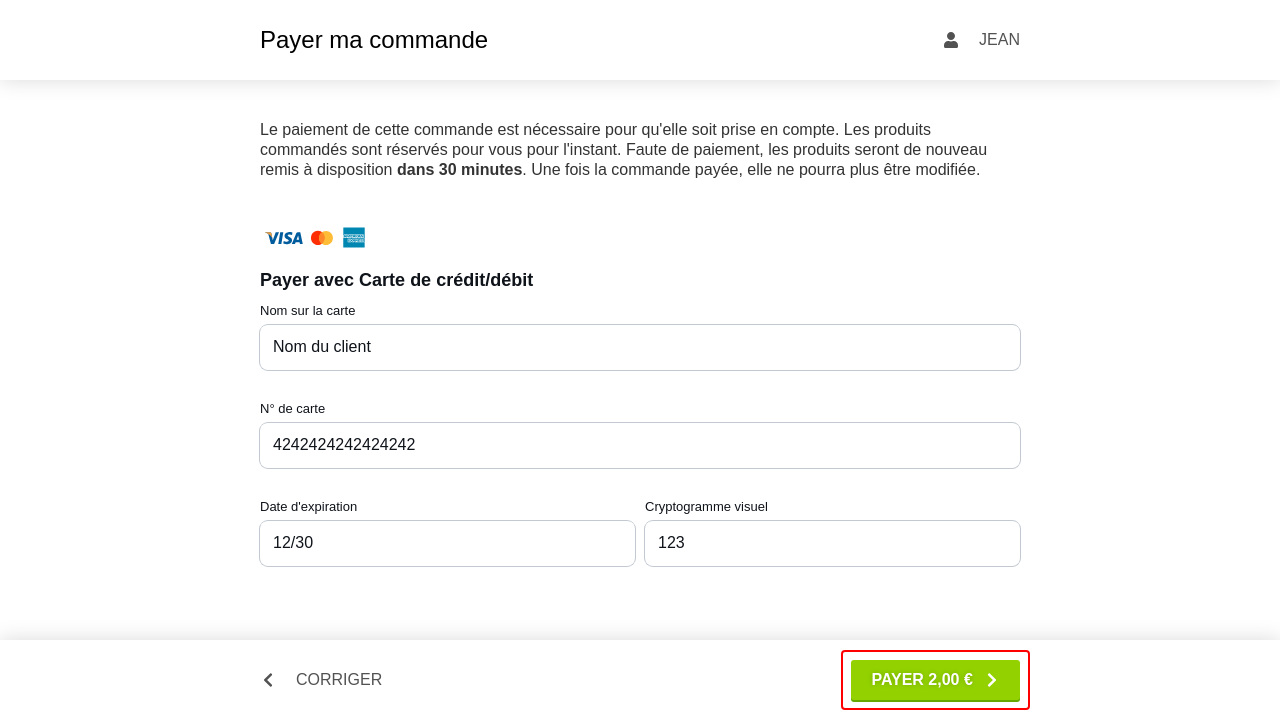This screenshot has height=720, width=1280.
Task: Click the 'Payer ma commande' page title
Action: click(x=374, y=40)
